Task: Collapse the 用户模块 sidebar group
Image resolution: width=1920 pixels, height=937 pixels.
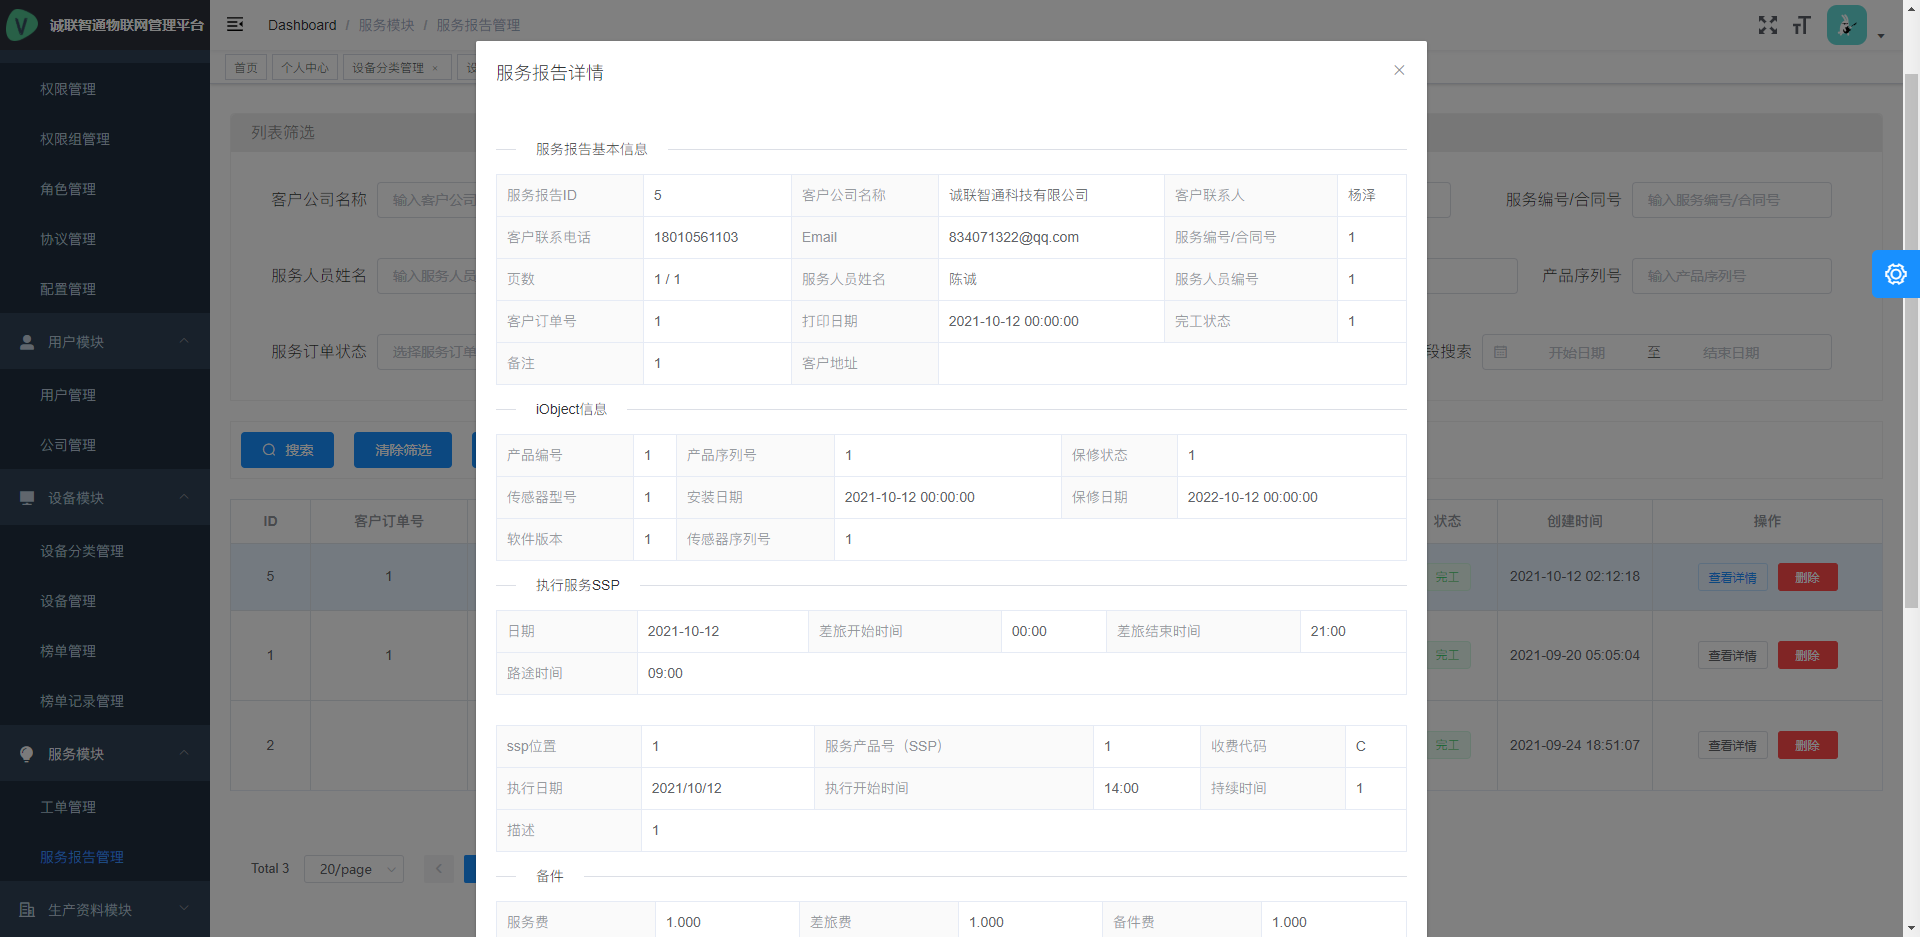Action: tap(105, 342)
